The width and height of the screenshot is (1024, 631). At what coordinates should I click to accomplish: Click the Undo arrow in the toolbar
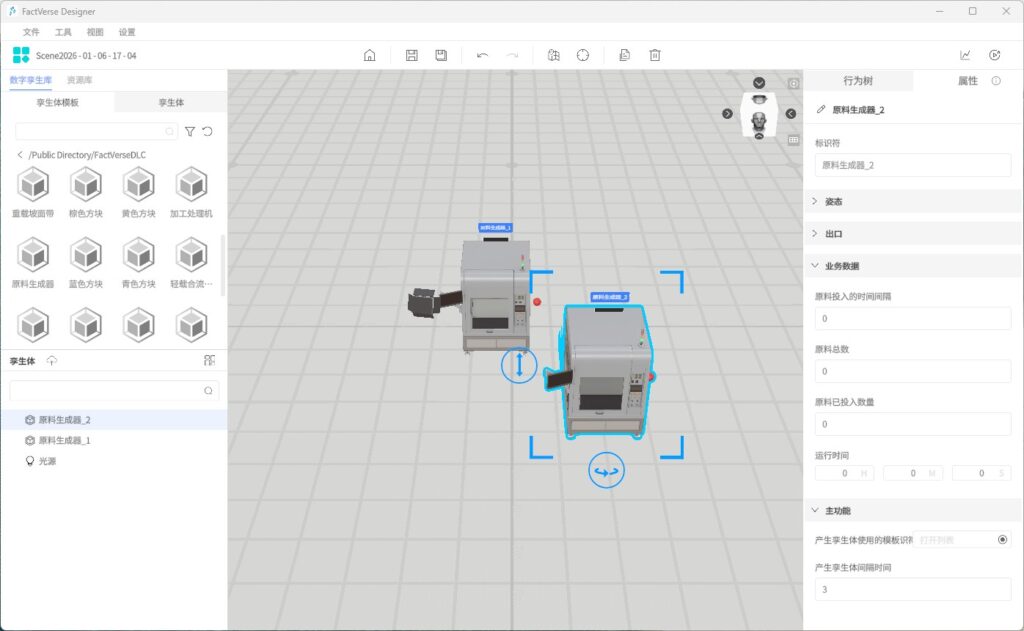[x=483, y=56]
